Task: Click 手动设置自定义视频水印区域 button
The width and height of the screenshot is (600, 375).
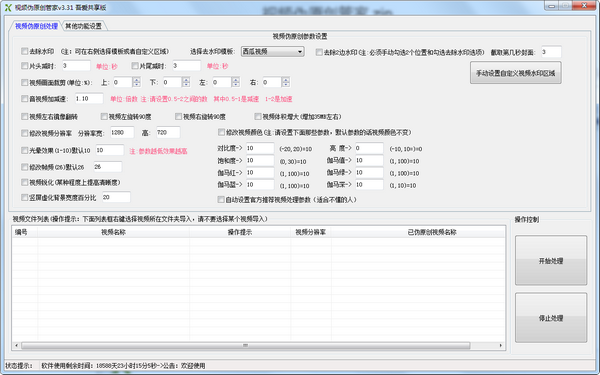Action: coord(515,73)
